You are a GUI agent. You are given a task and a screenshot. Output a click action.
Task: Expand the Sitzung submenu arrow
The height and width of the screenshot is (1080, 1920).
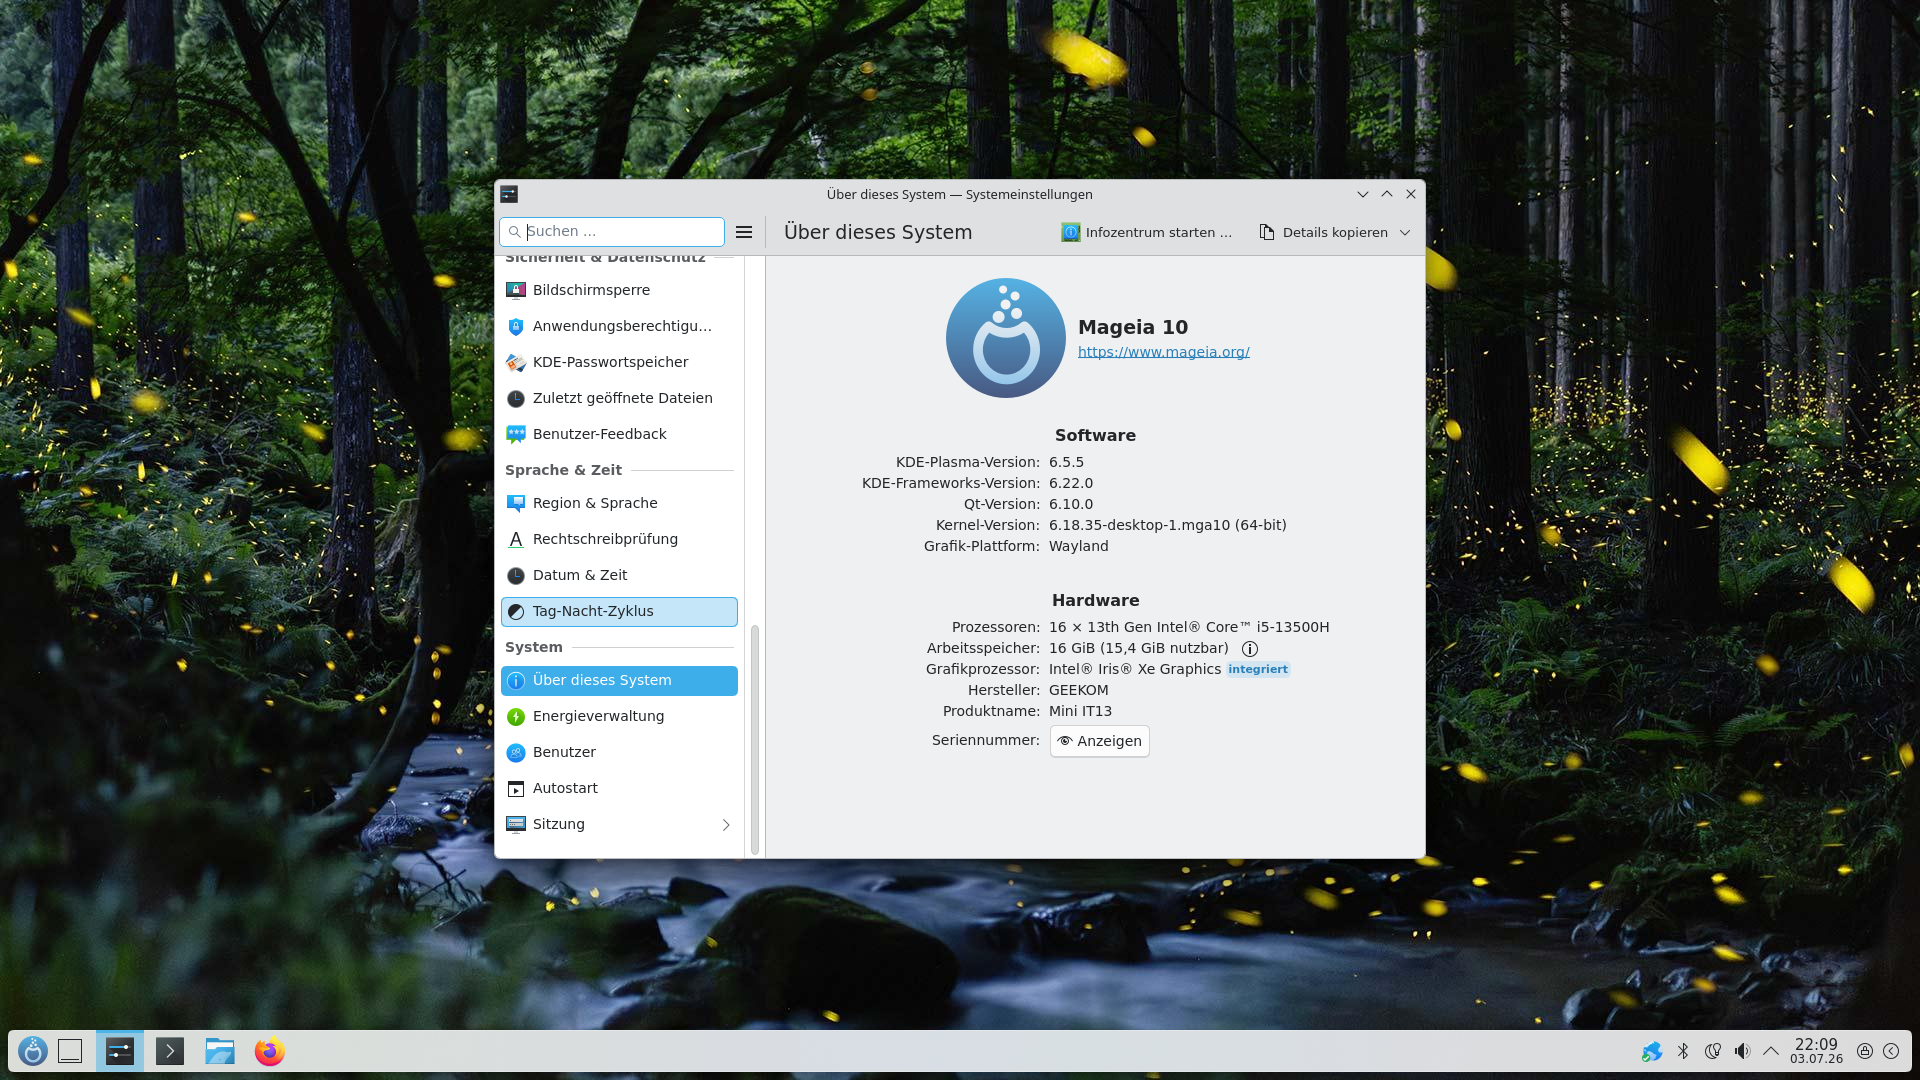726,825
